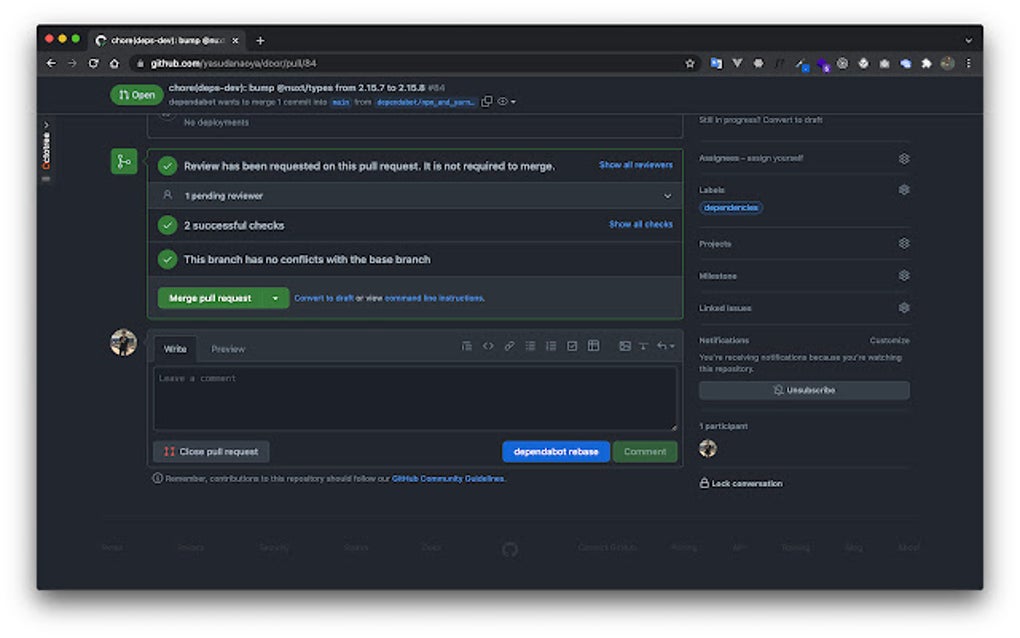The height and width of the screenshot is (638, 1020).
Task: Open command line instructions link
Action: coord(434,299)
